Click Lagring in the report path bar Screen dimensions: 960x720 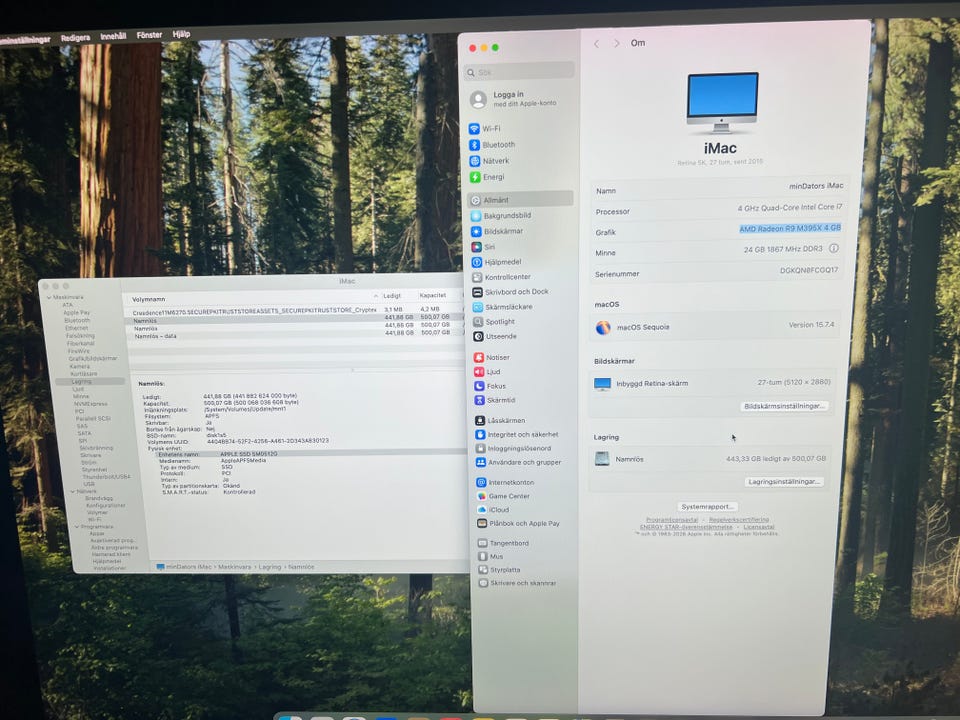point(269,568)
